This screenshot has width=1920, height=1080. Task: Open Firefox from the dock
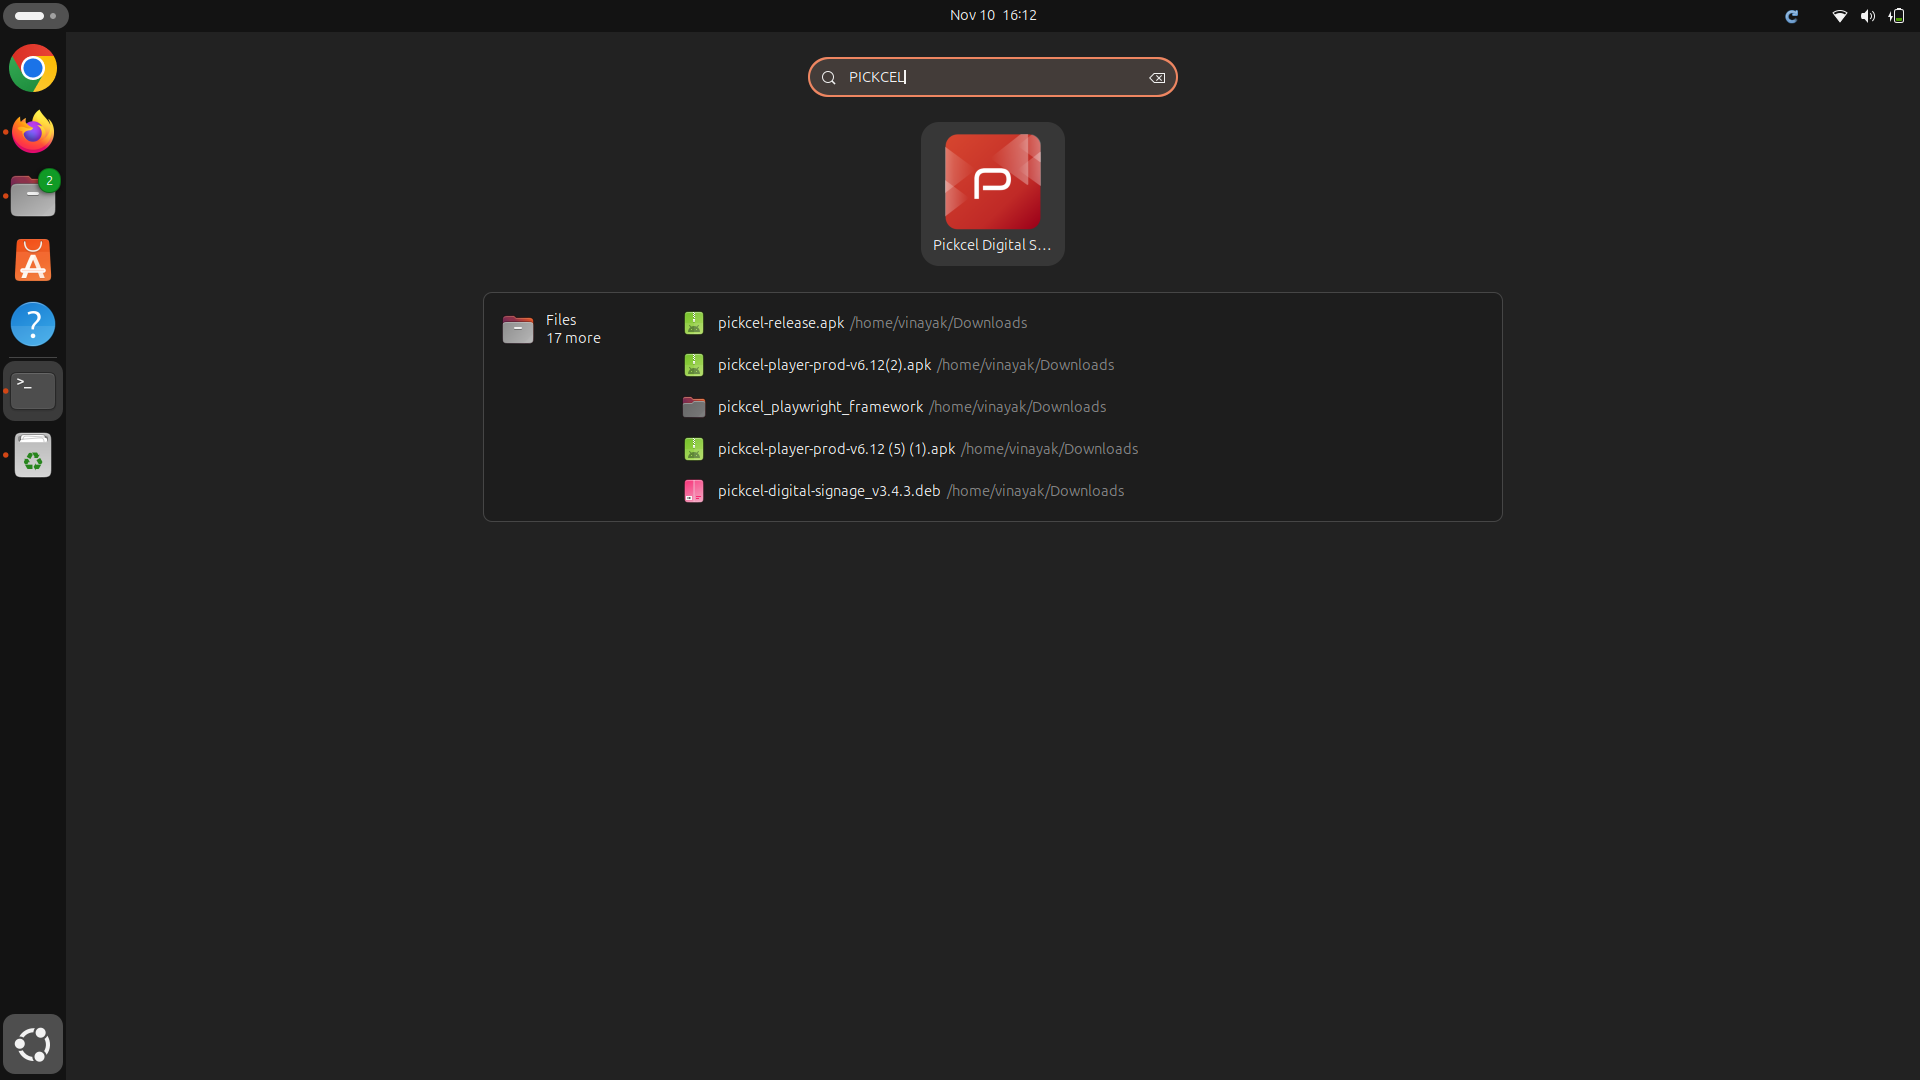click(33, 132)
